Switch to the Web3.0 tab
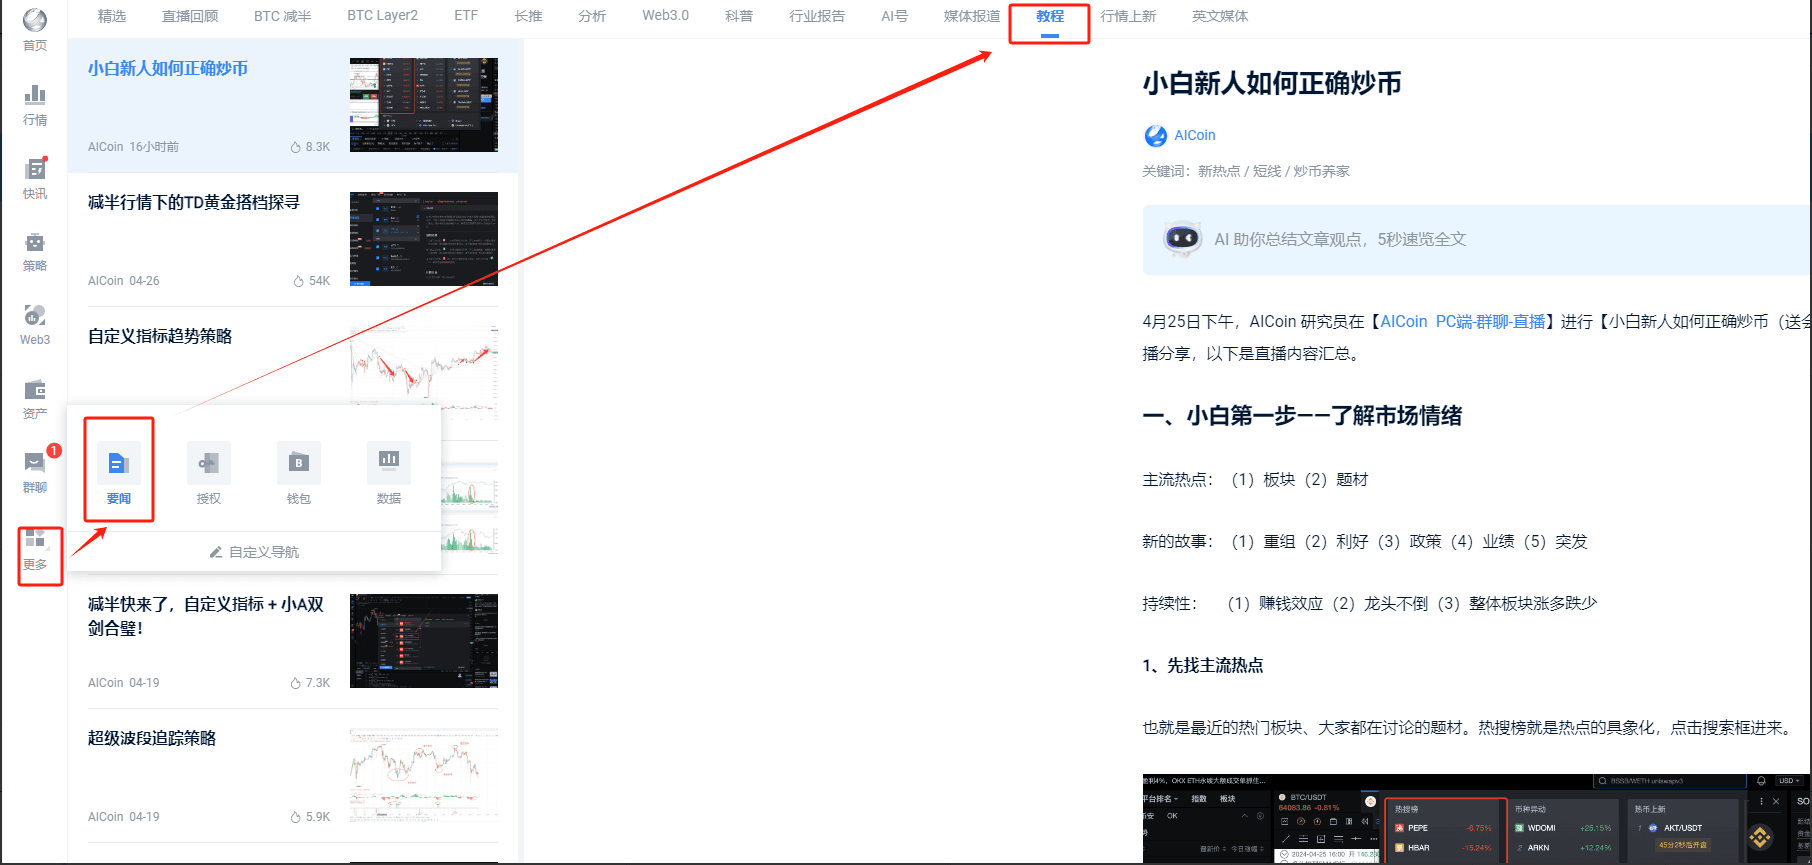The image size is (1812, 865). pos(666,16)
